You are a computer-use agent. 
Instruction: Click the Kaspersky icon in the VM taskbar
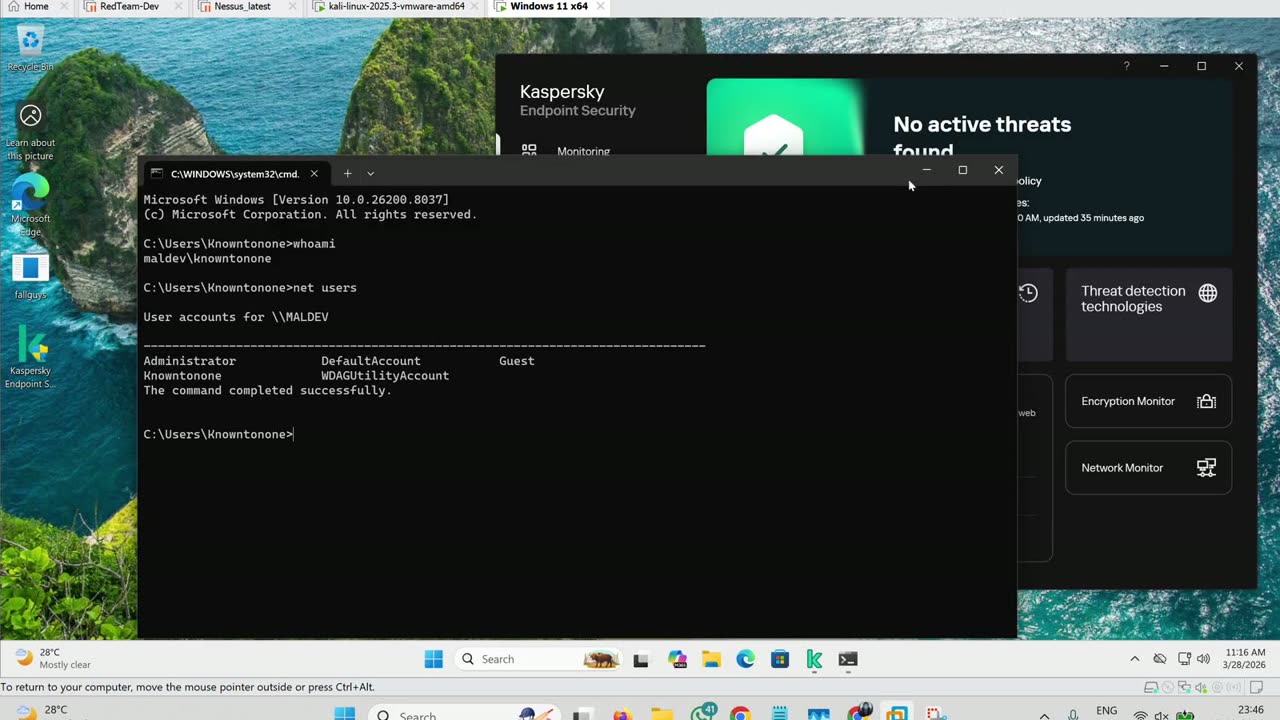point(814,659)
